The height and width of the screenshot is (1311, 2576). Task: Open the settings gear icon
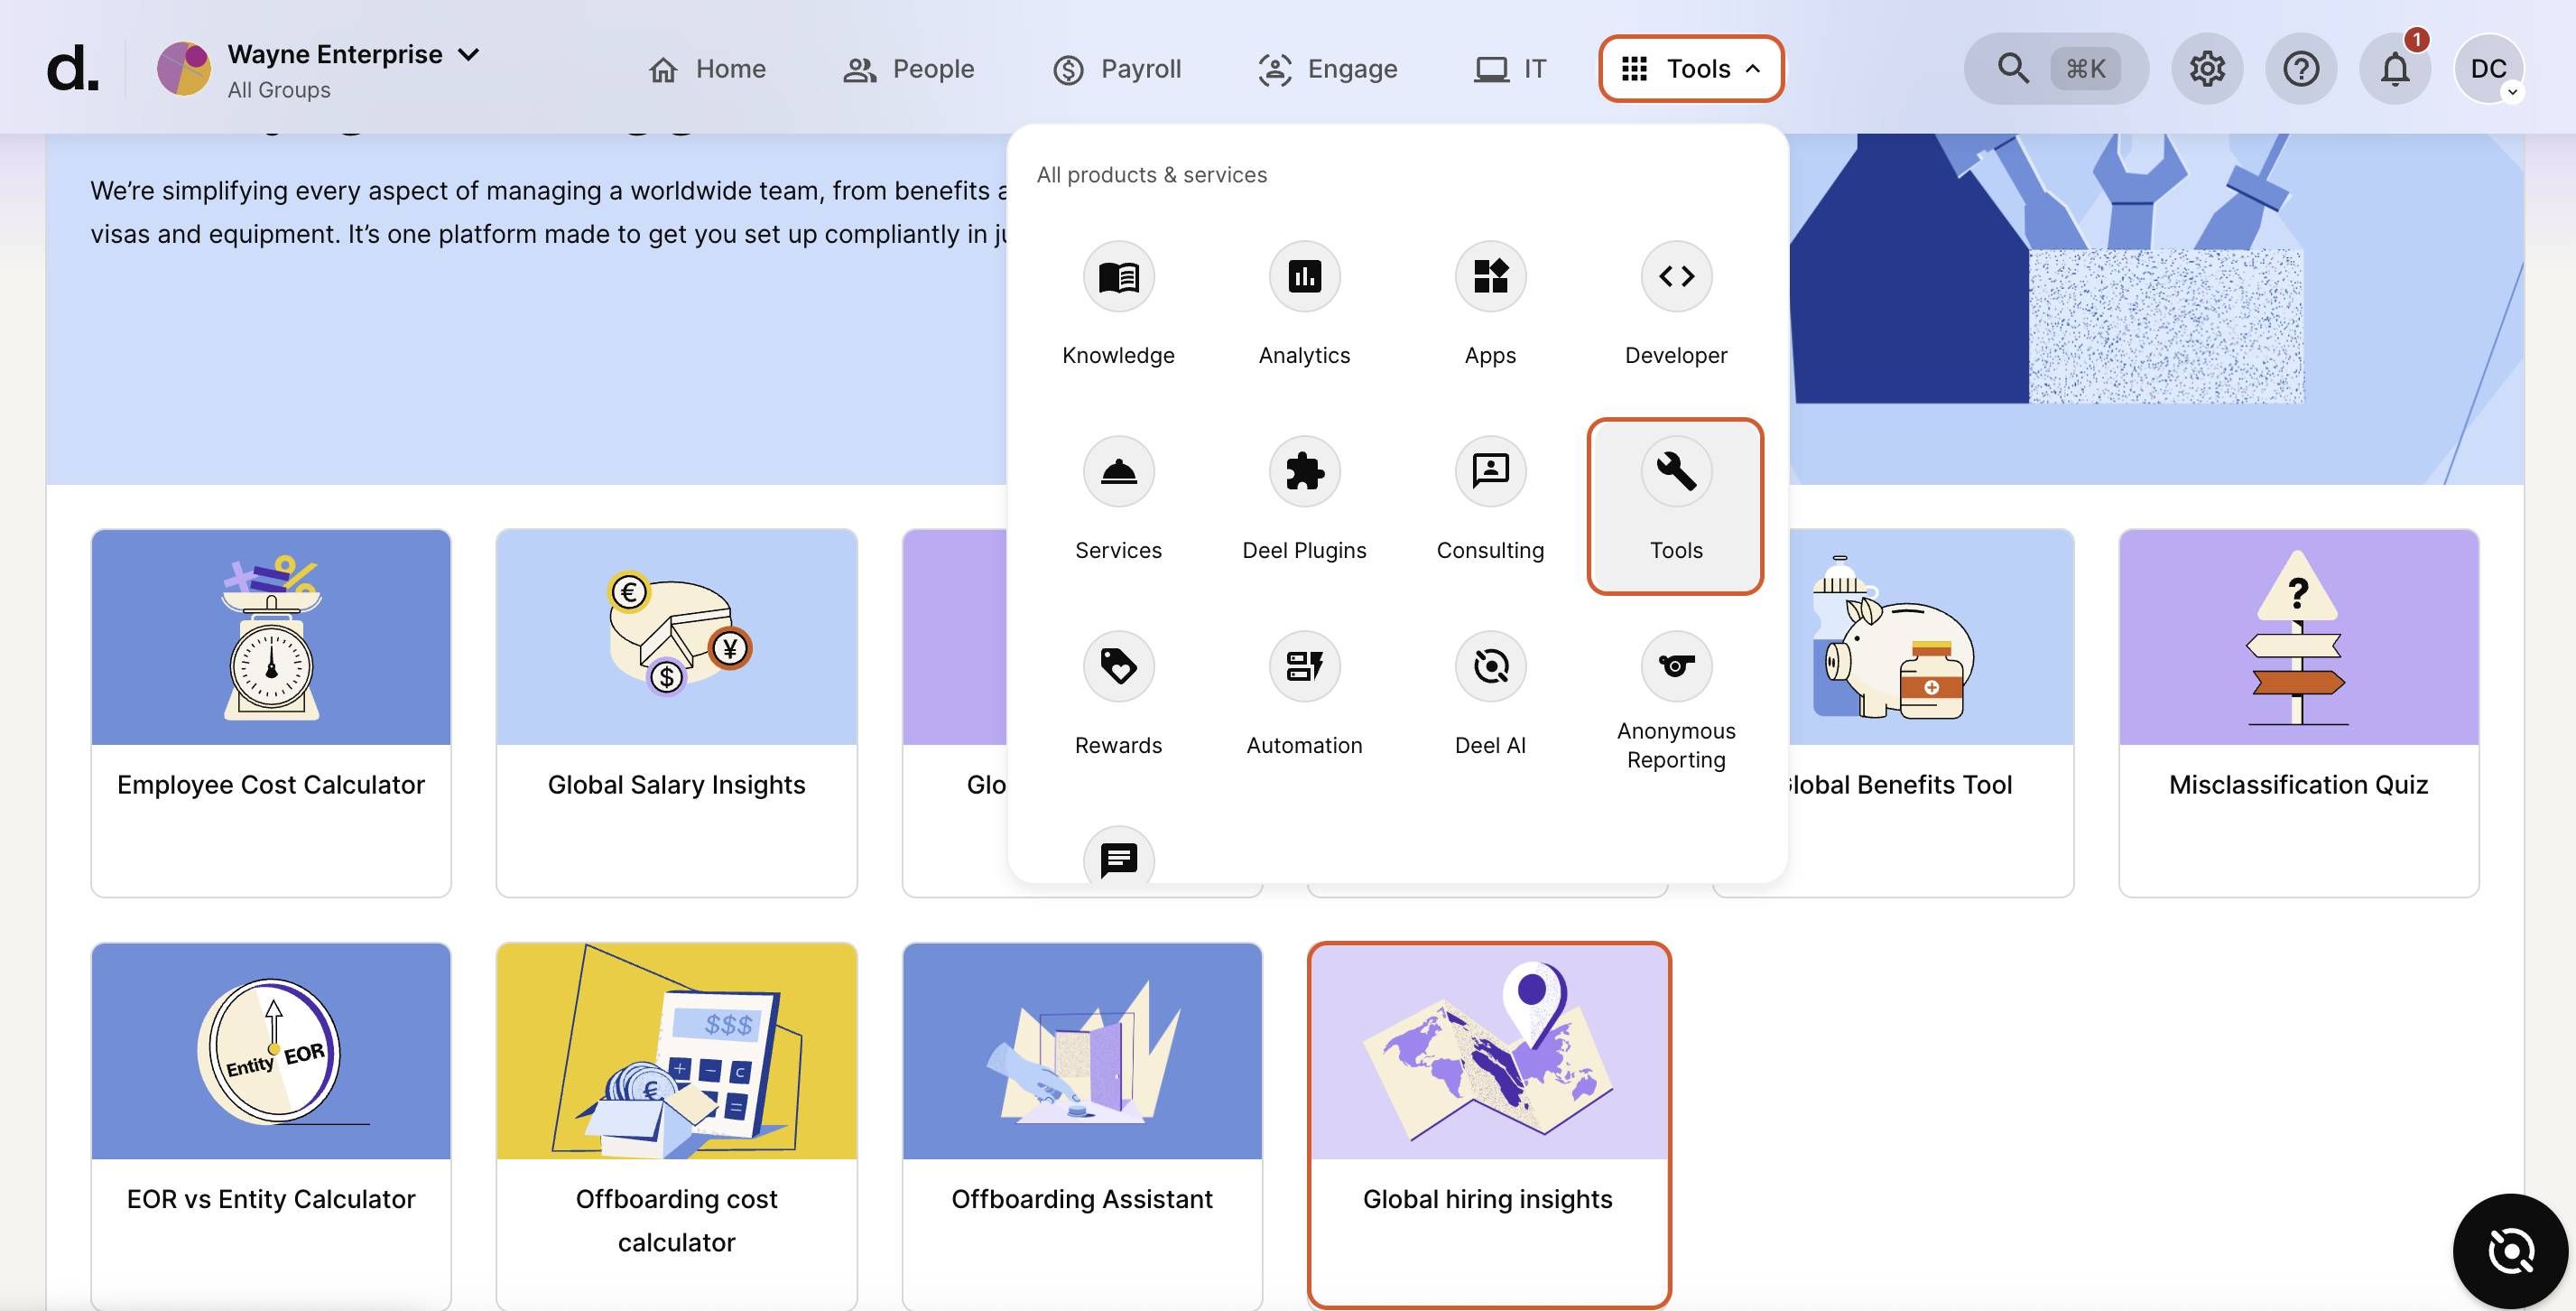coord(2206,69)
